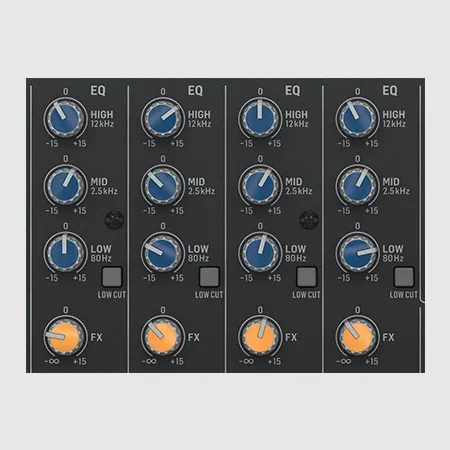Click the MID 2.5kHz label in channel four

pos(396,186)
